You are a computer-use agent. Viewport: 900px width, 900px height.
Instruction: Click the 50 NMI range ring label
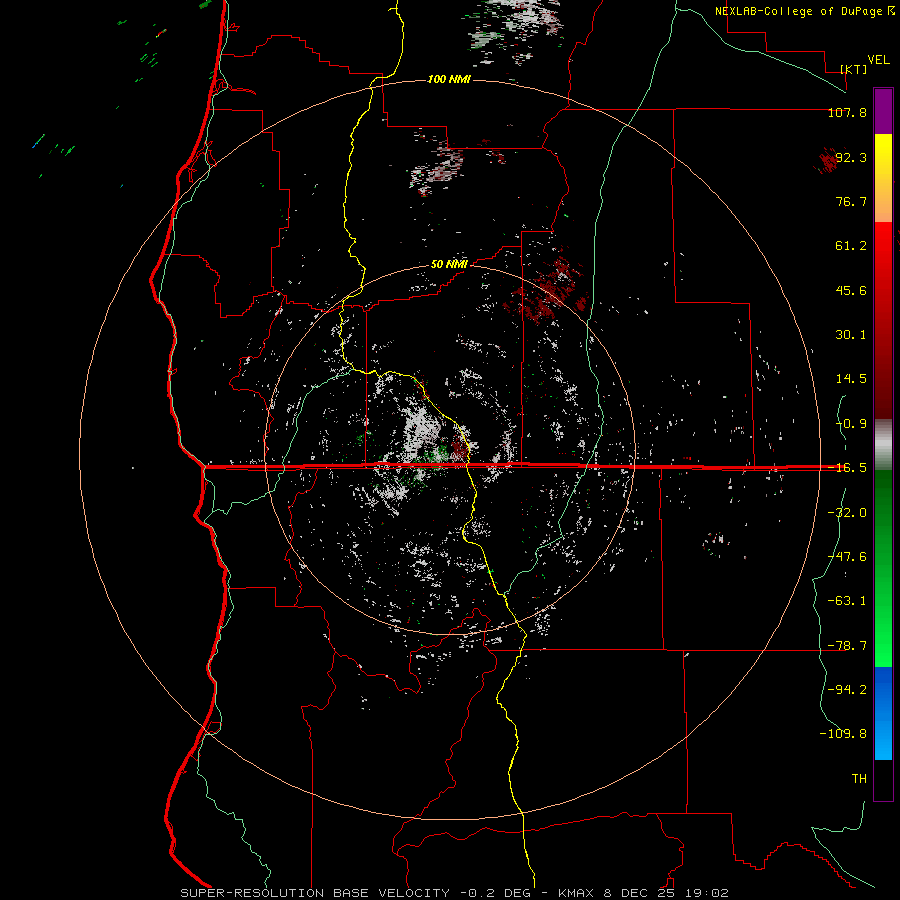(449, 264)
